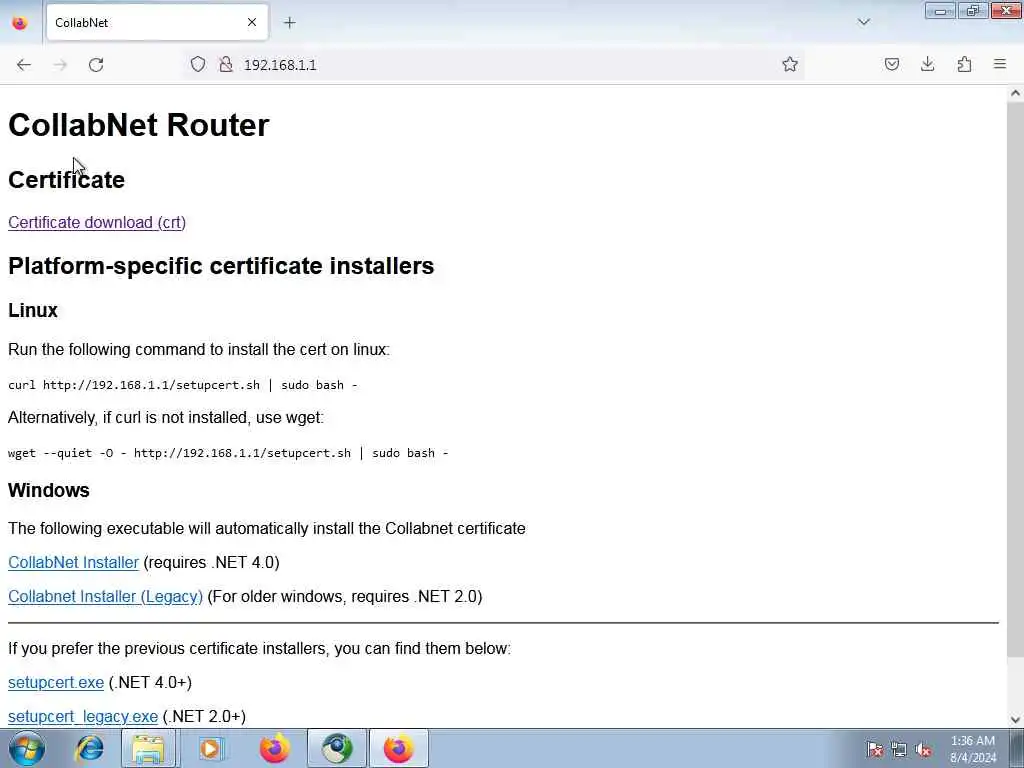
Task: Go back to the previous page
Action: click(24, 65)
